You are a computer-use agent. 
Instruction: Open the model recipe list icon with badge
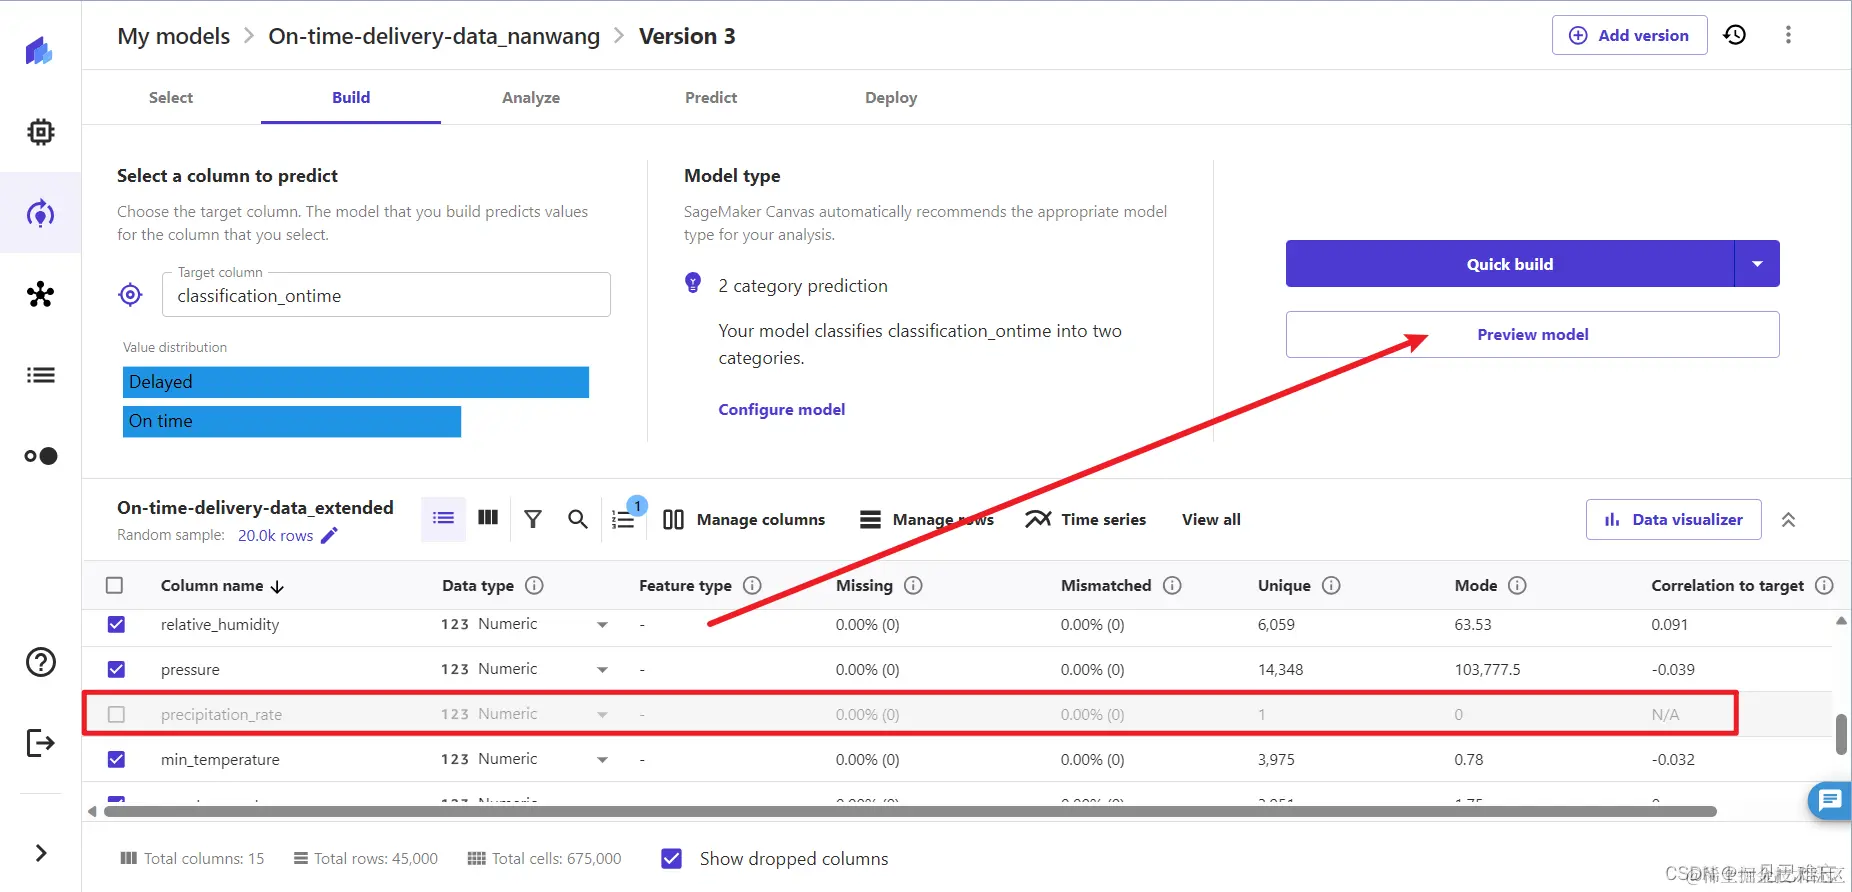pos(623,519)
